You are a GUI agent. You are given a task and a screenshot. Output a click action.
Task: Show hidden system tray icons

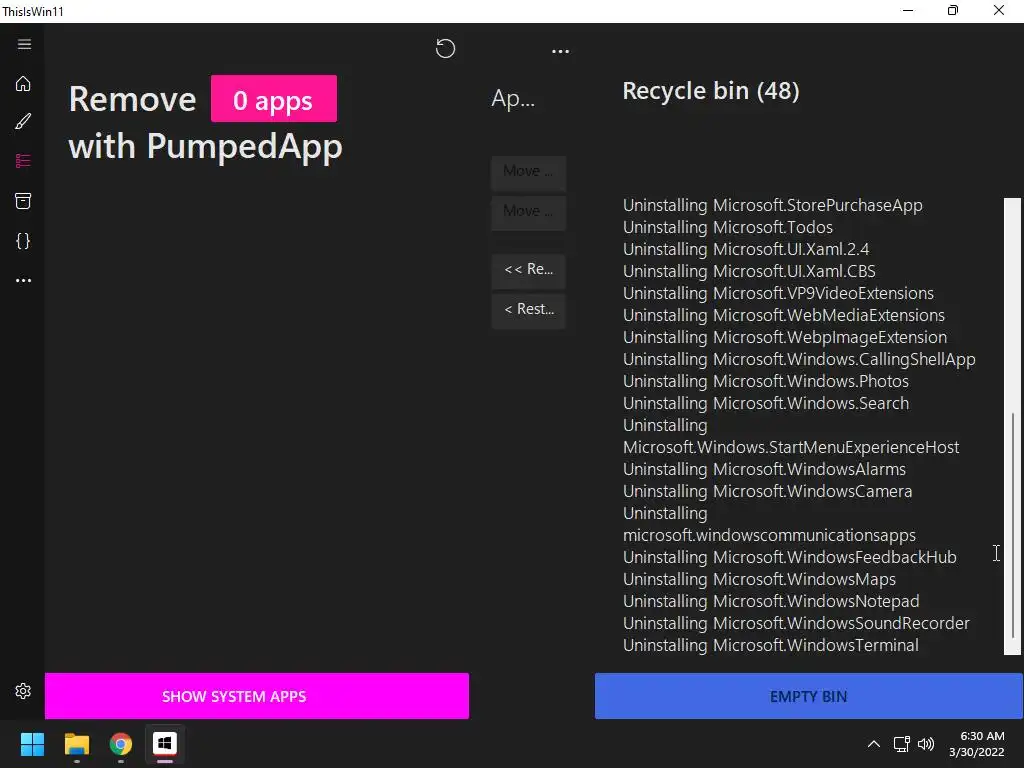click(874, 744)
